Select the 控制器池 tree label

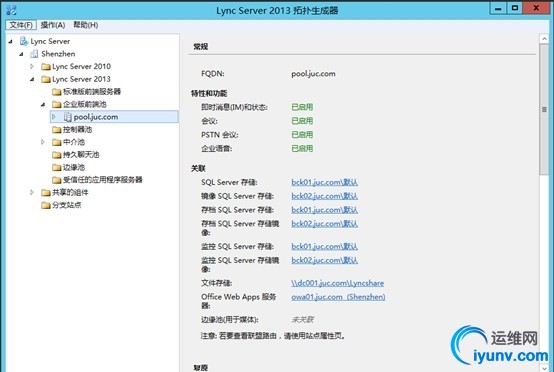point(77,130)
